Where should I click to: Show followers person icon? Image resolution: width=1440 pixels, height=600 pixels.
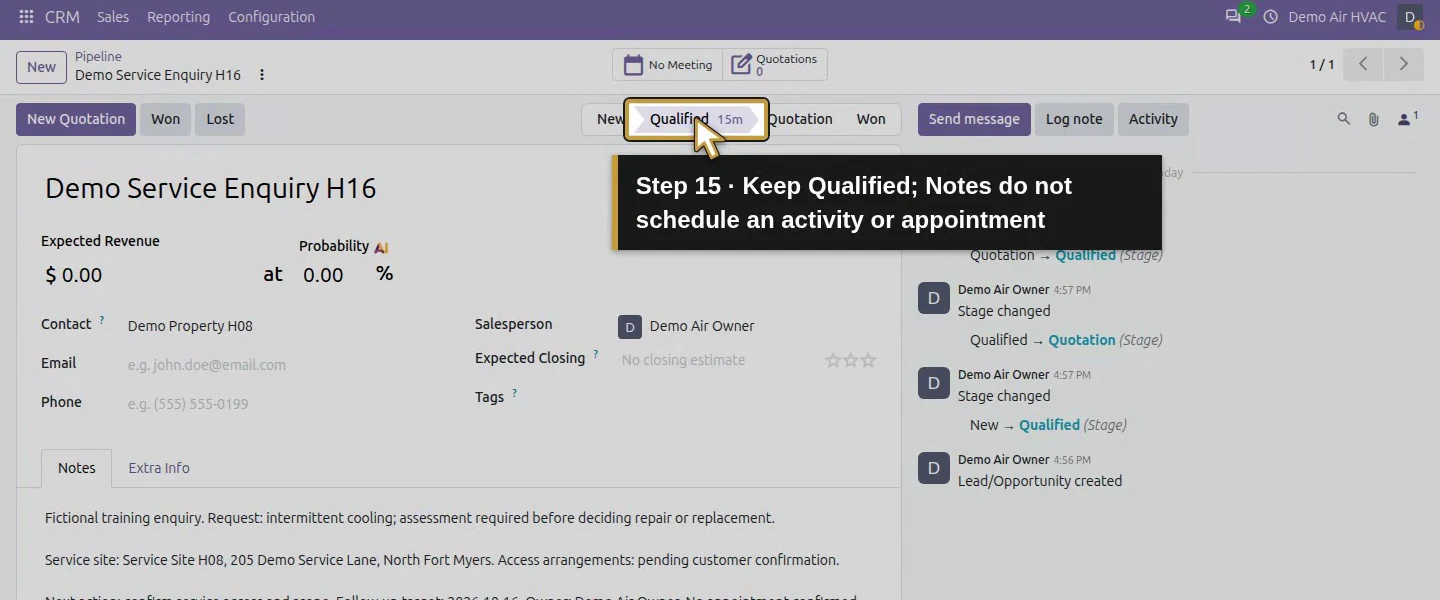click(1407, 119)
